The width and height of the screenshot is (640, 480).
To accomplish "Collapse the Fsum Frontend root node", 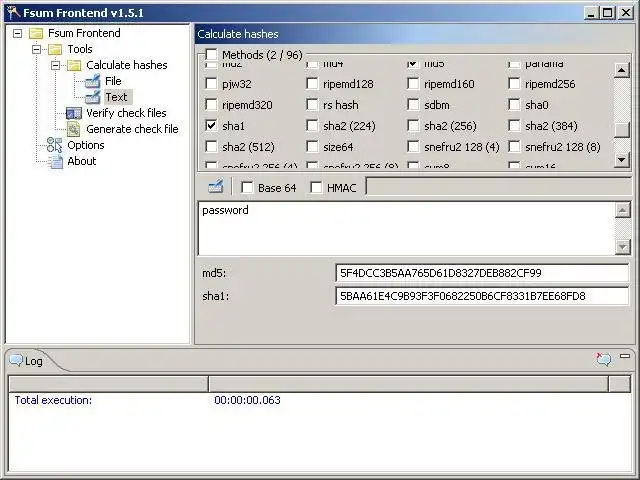I will (x=18, y=33).
